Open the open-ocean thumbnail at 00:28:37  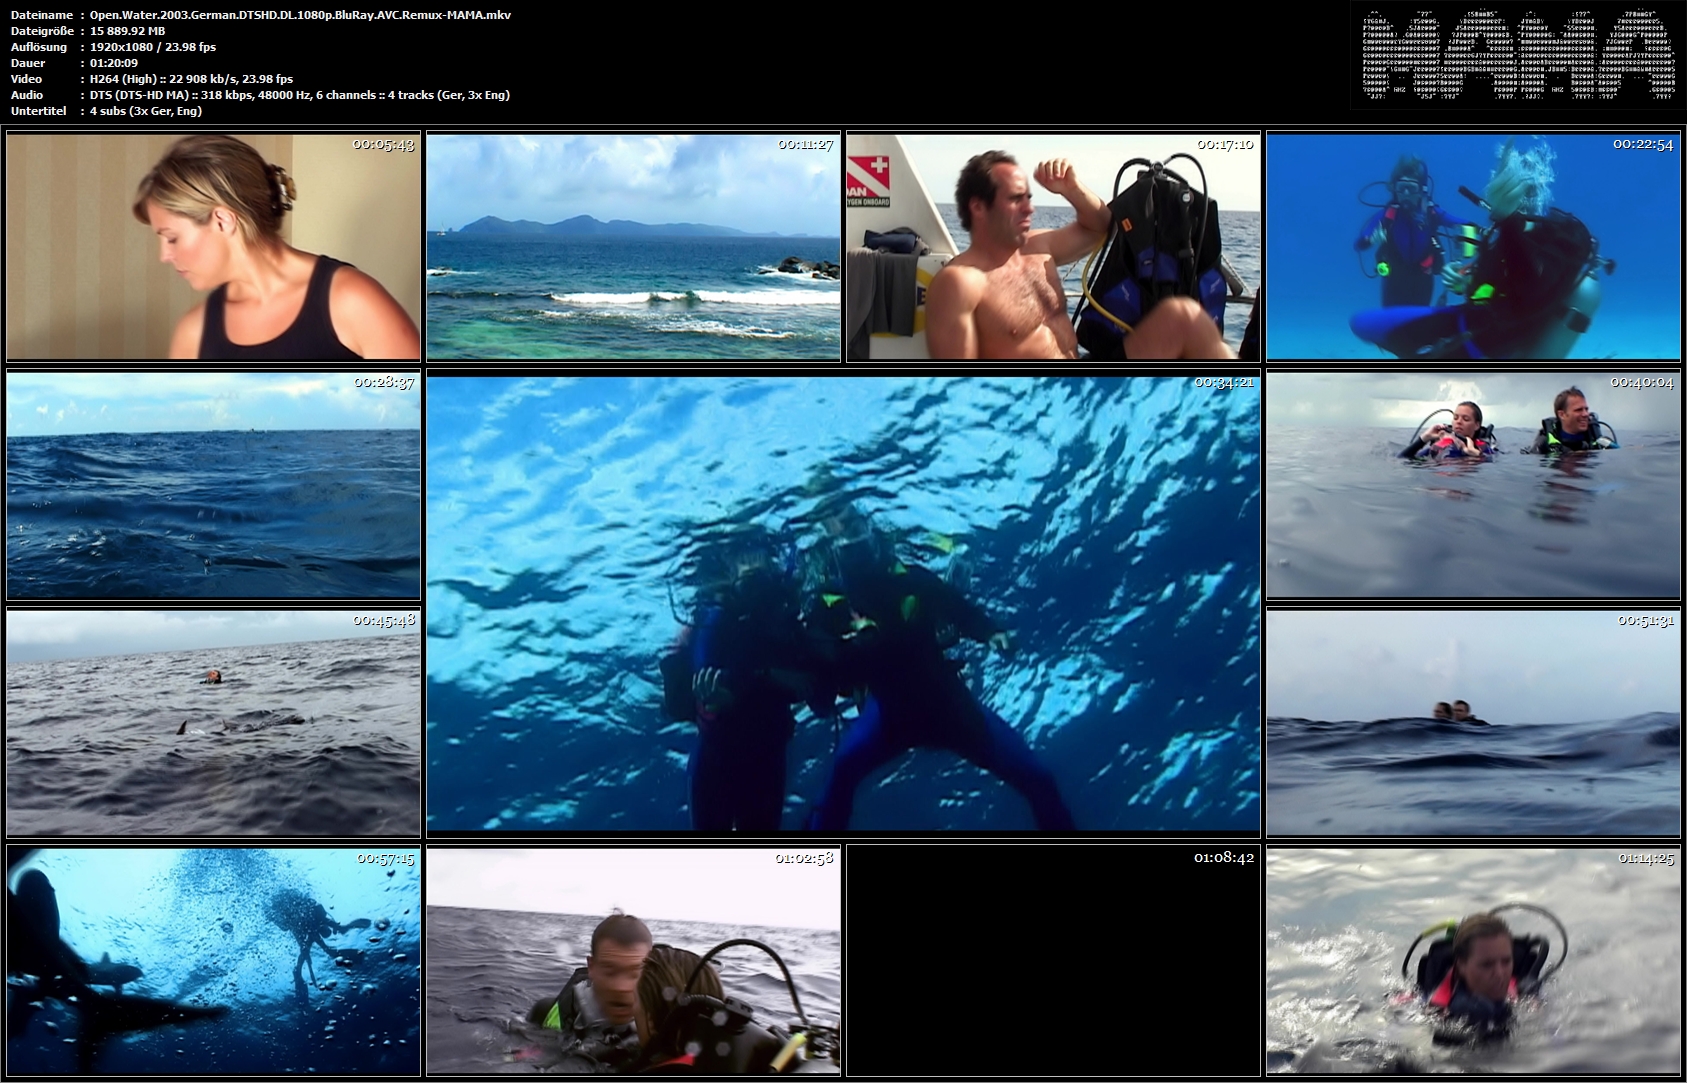213,485
